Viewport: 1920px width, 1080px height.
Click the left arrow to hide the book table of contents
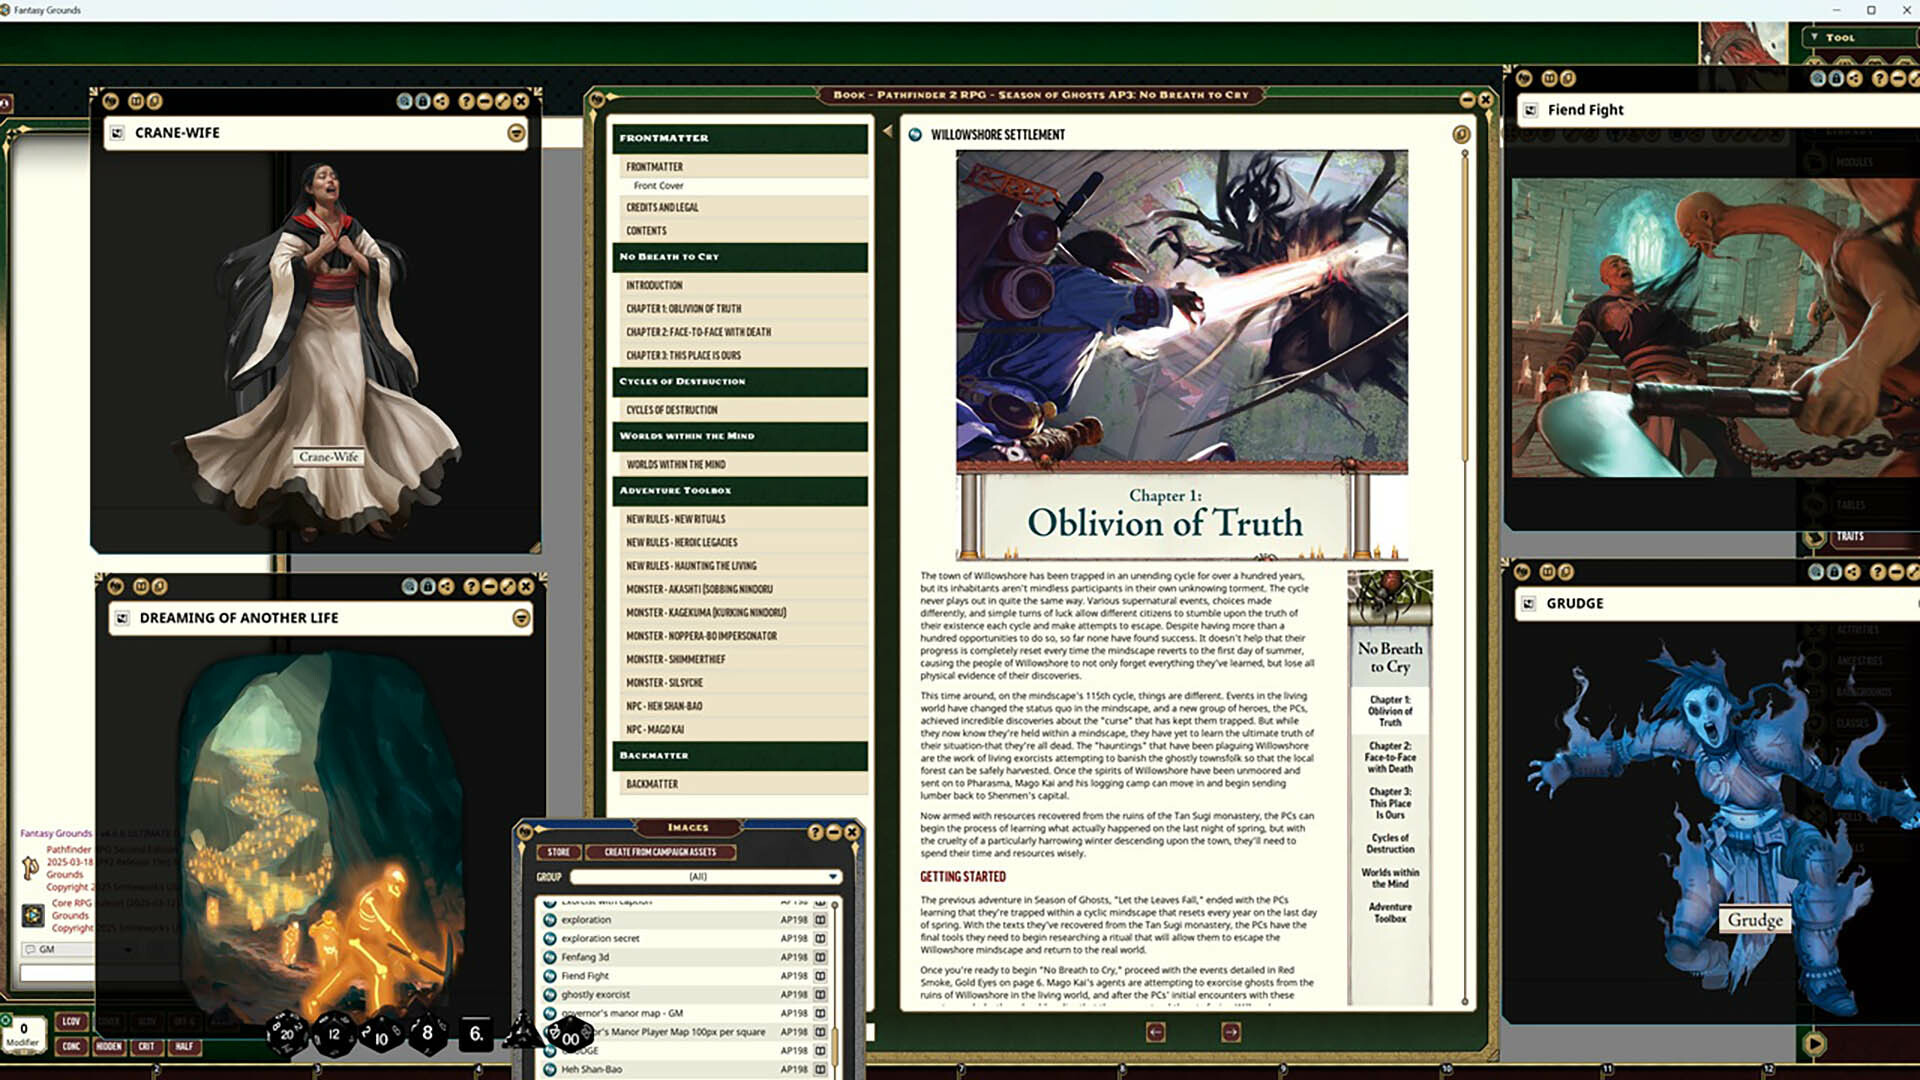click(x=888, y=129)
